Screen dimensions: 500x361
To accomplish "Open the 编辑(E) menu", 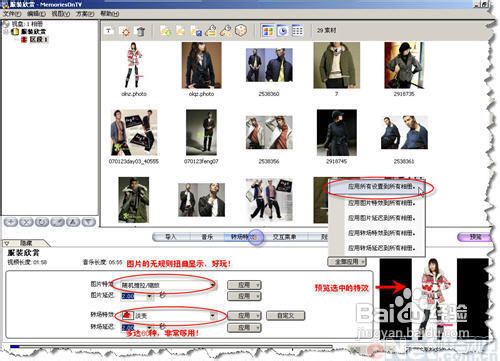I will pos(36,14).
